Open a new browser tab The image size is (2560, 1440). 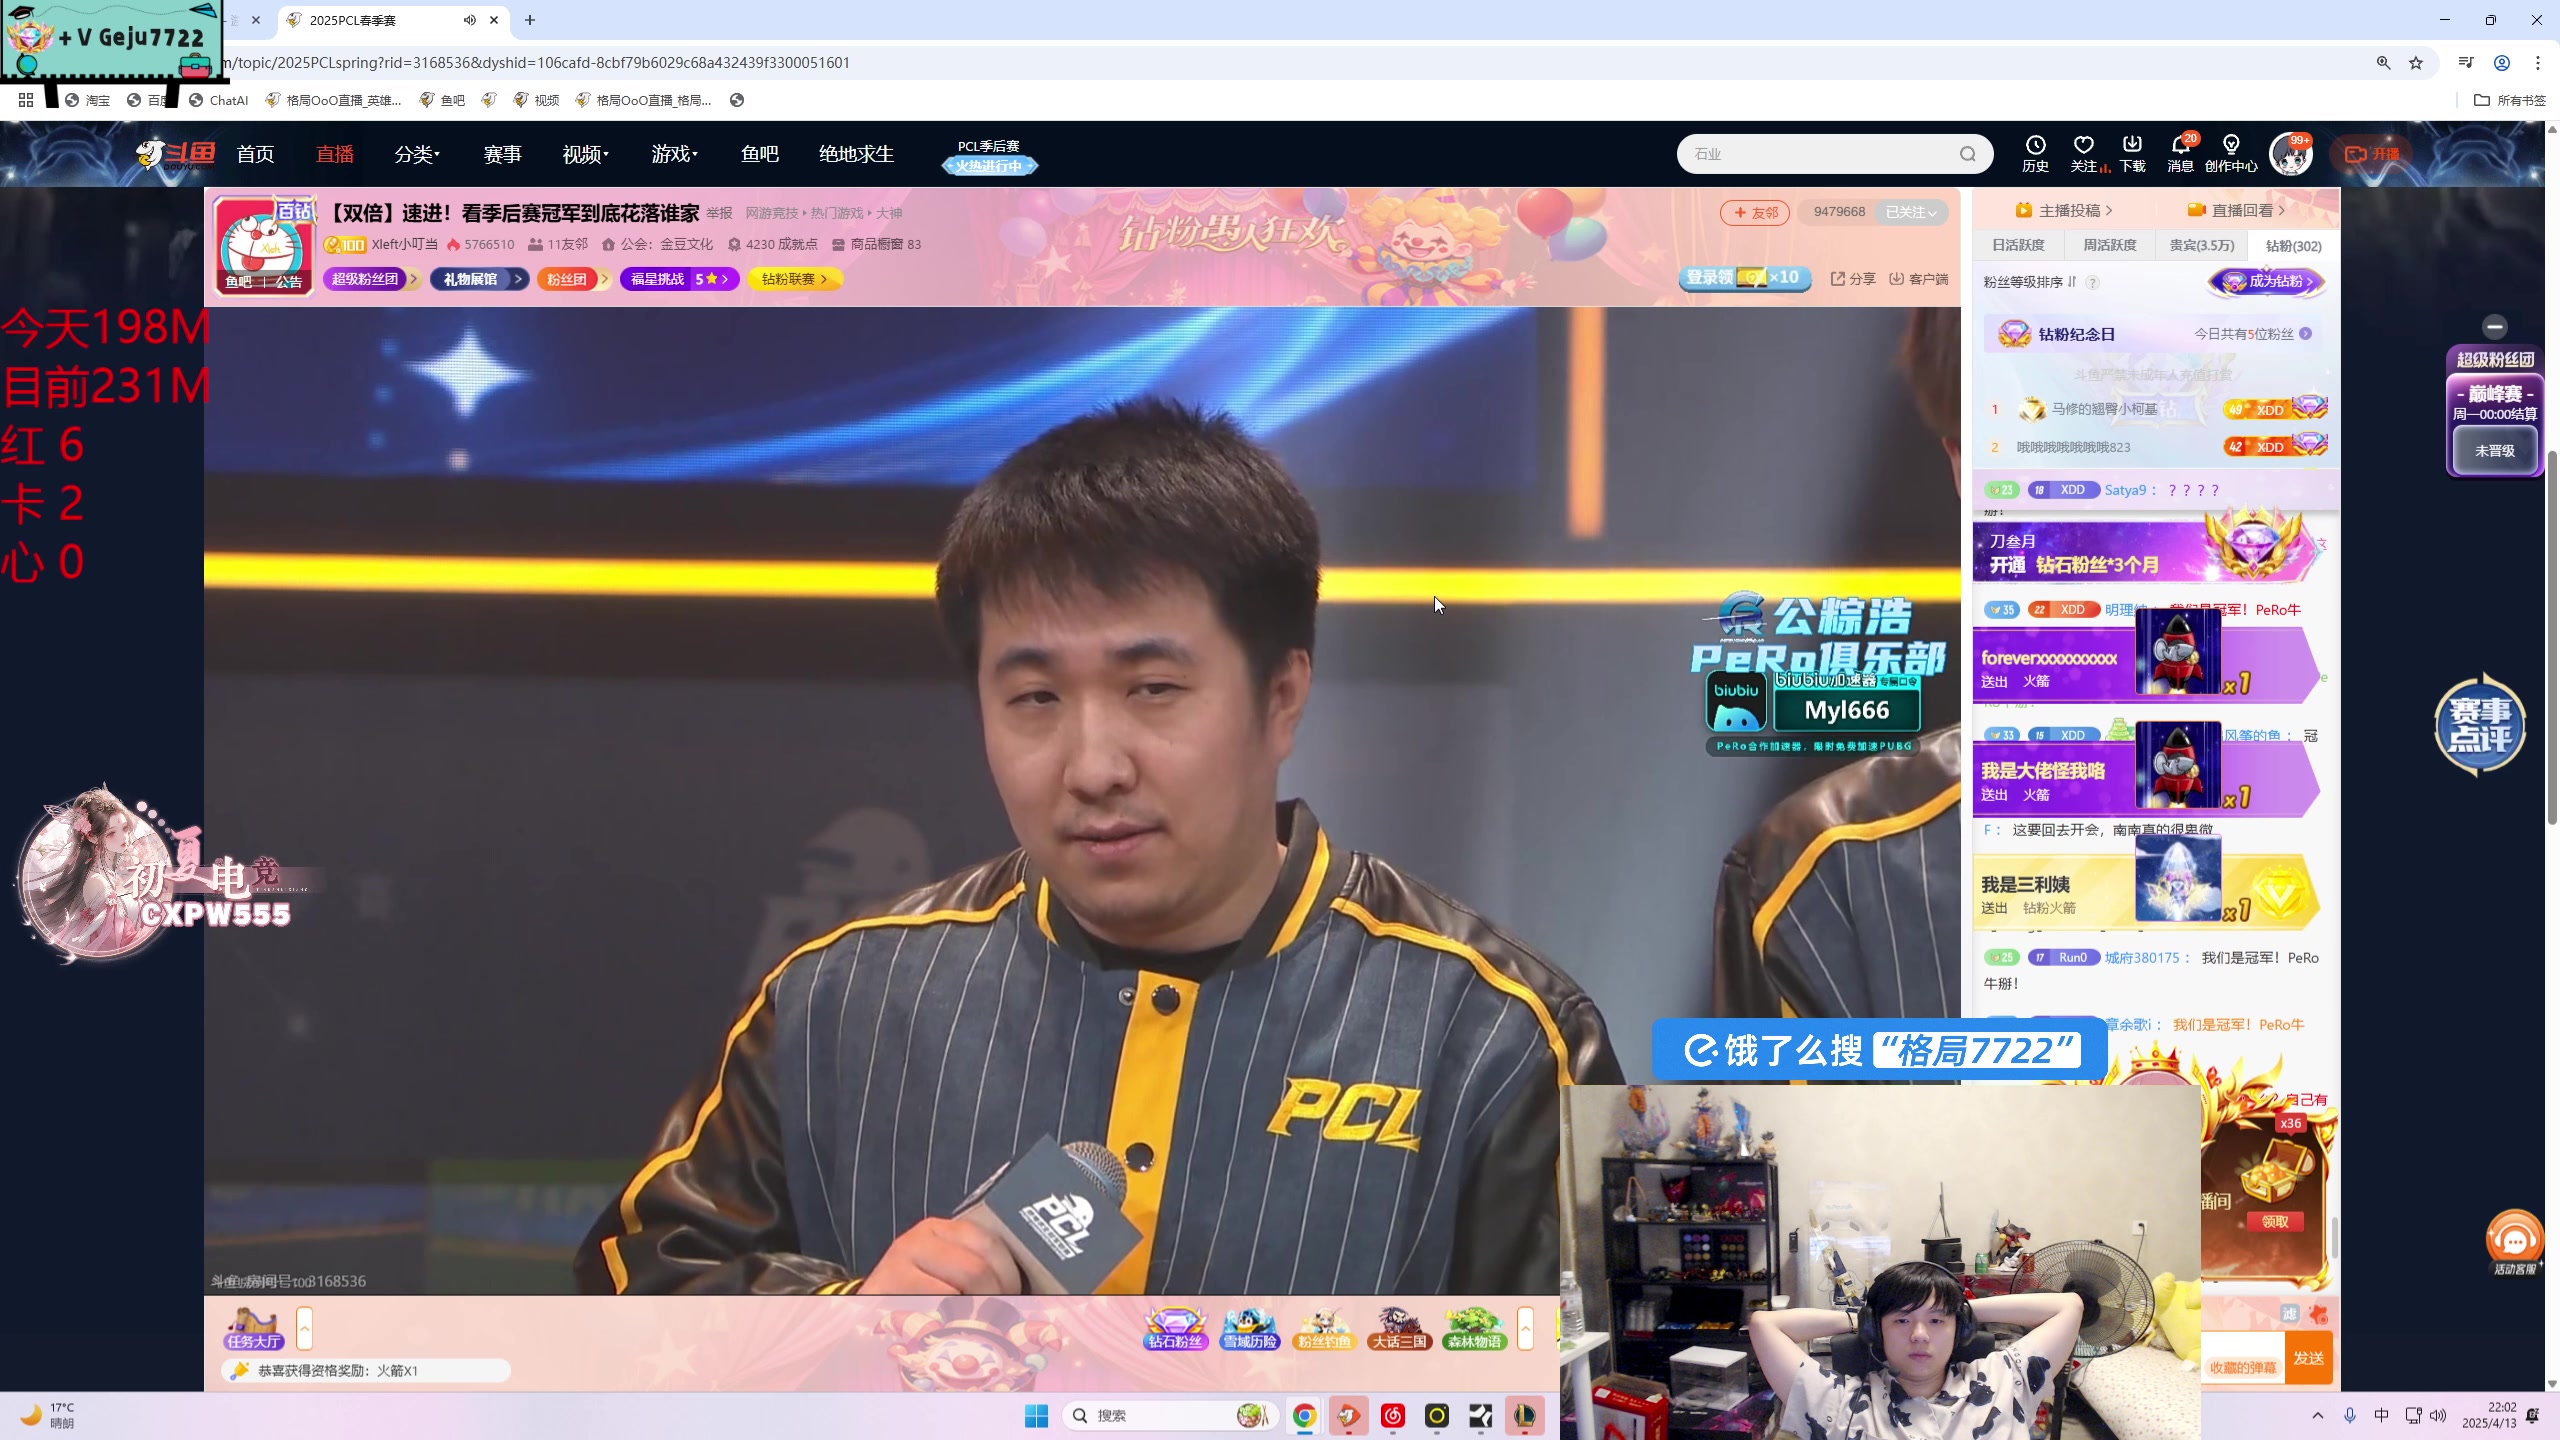[x=530, y=20]
